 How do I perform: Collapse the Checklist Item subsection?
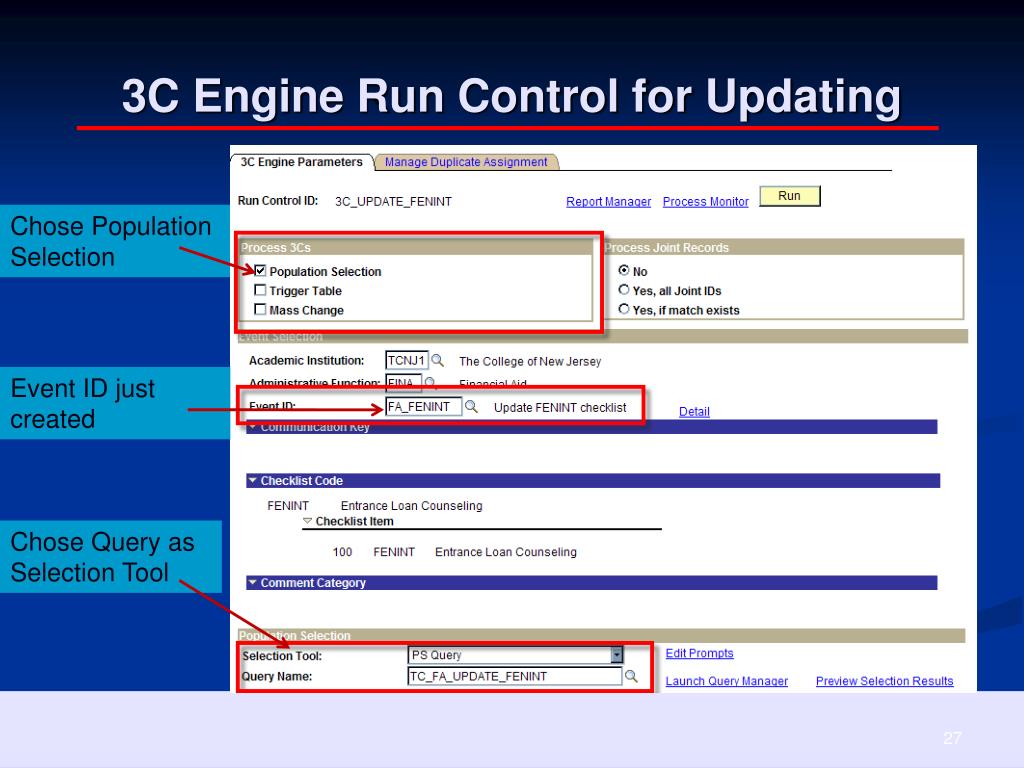tap(308, 521)
